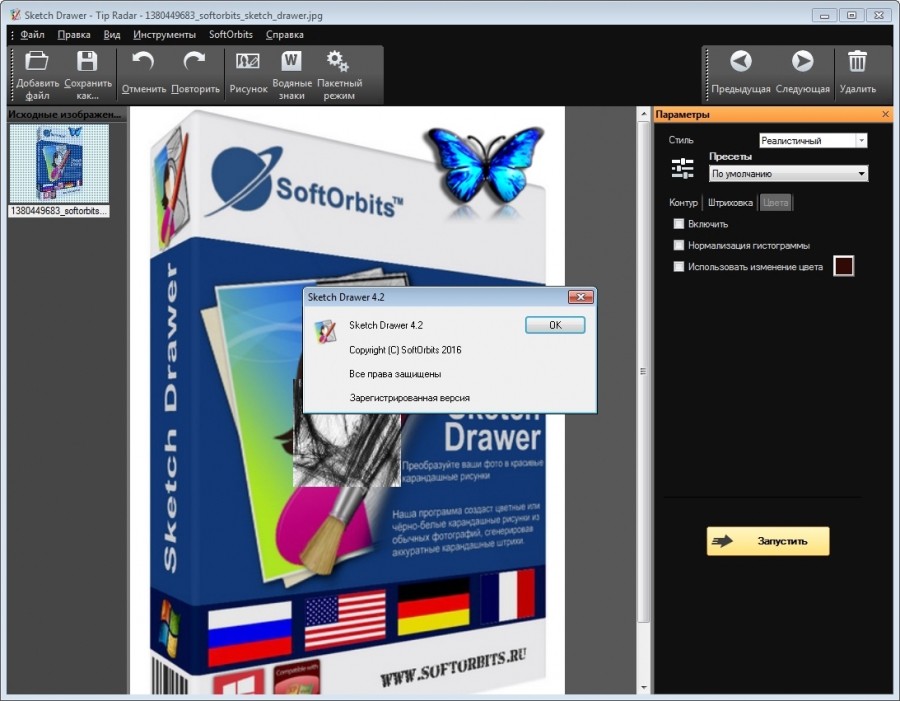This screenshot has height=701, width=900.
Task: Open the Стиль dropdown Реалистичный
Action: (813, 140)
